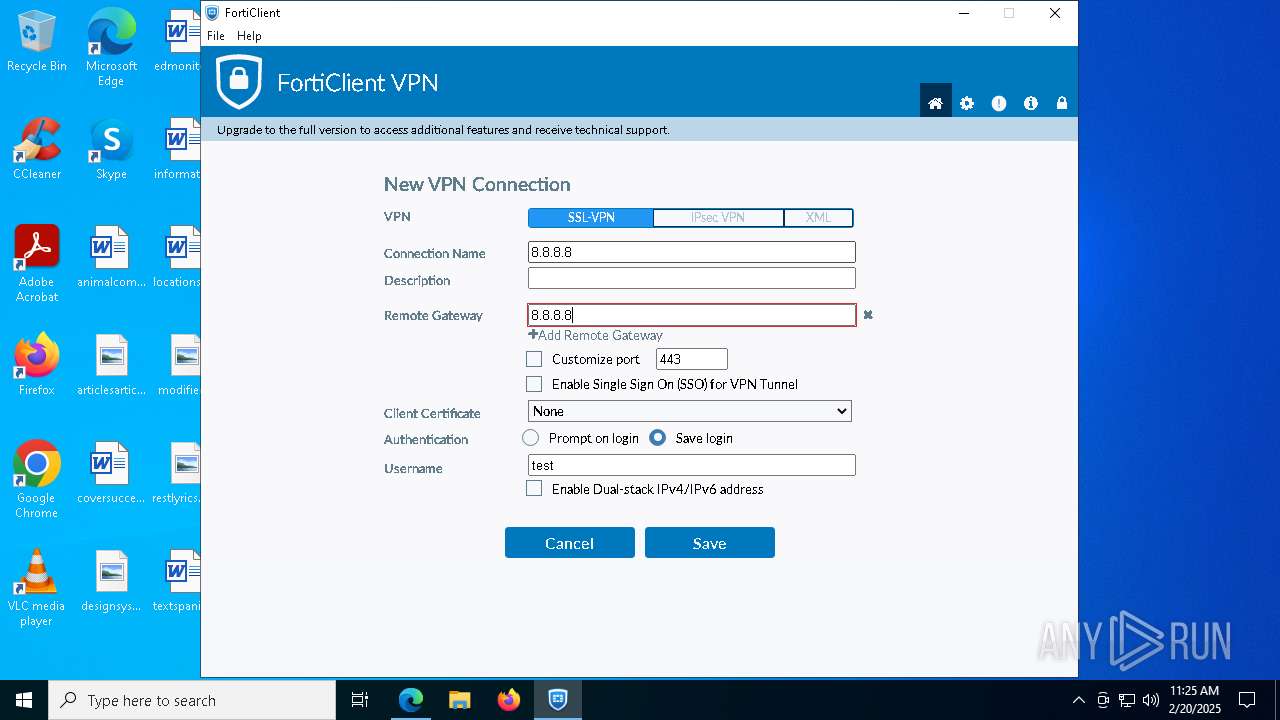The height and width of the screenshot is (720, 1280).
Task: Open Task View on the taskbar
Action: [x=360, y=700]
